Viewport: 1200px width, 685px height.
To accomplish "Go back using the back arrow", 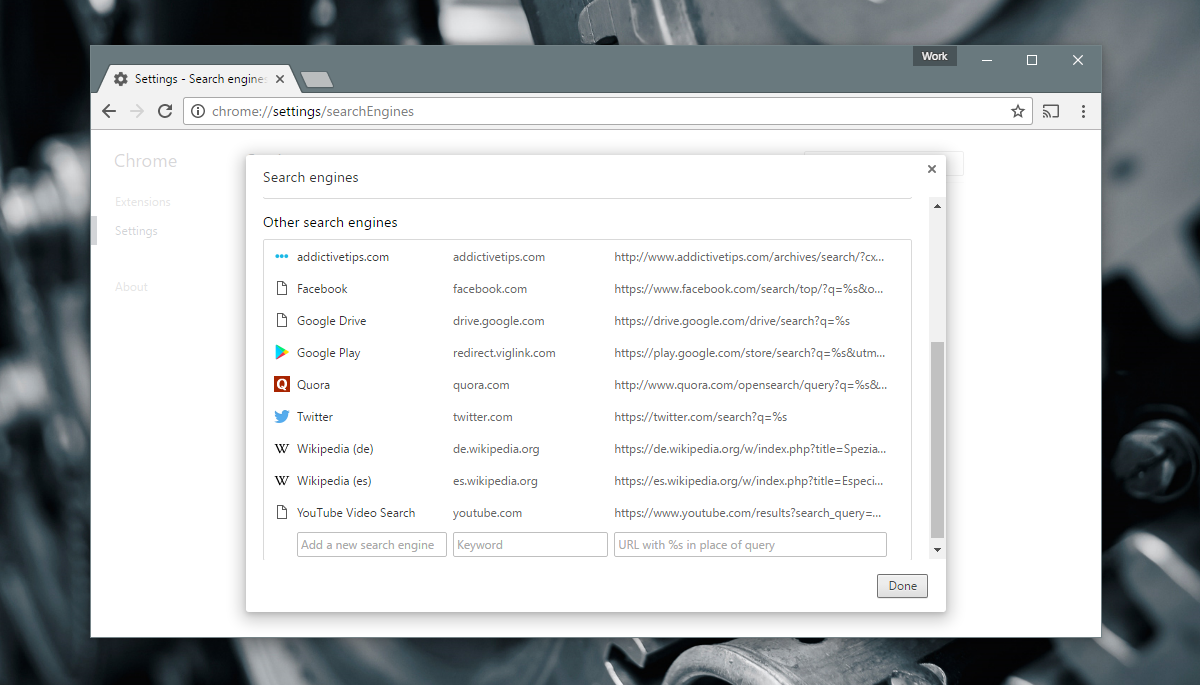I will (x=109, y=111).
